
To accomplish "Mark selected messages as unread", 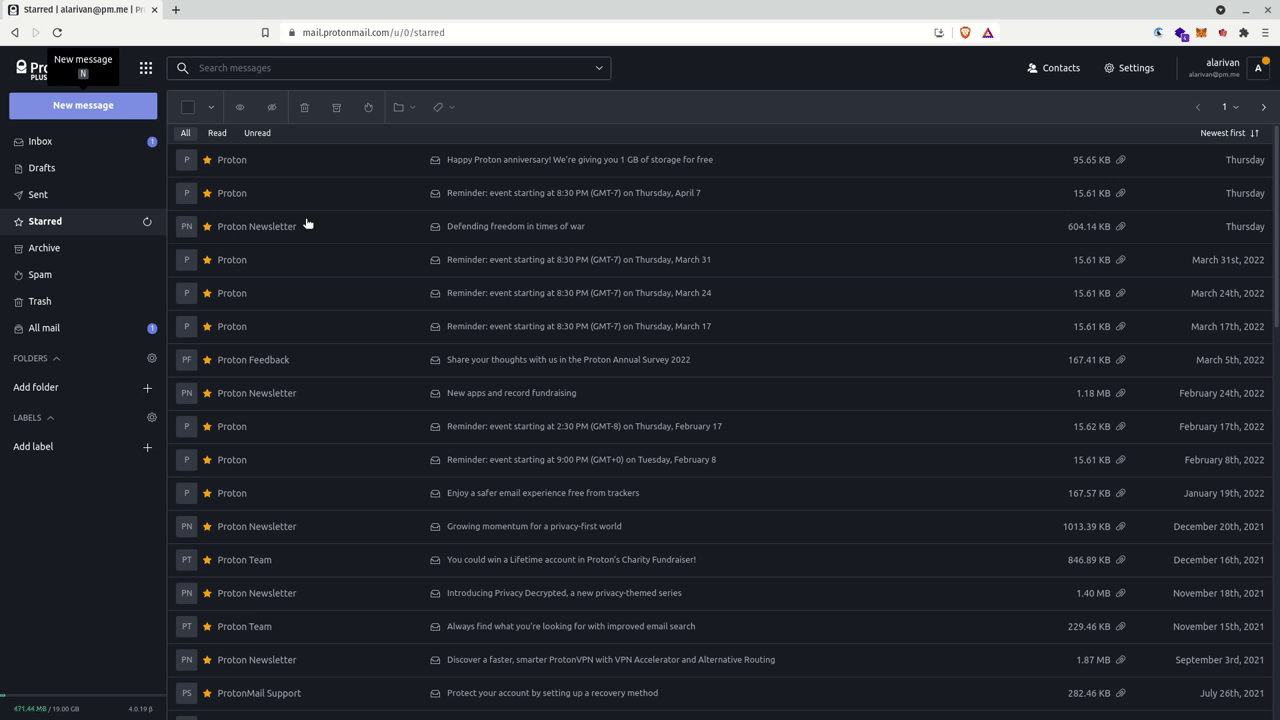I will click(271, 107).
